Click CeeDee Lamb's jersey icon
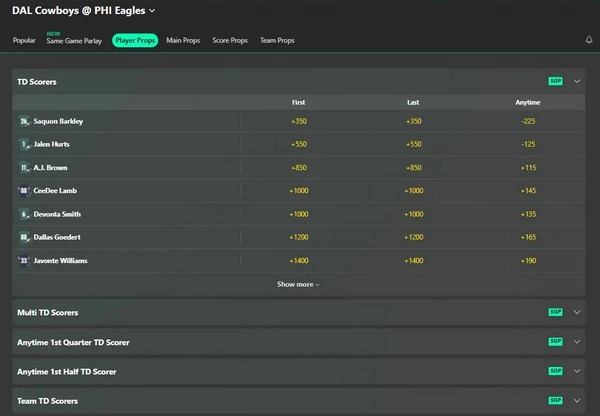600x416 pixels. pos(24,191)
